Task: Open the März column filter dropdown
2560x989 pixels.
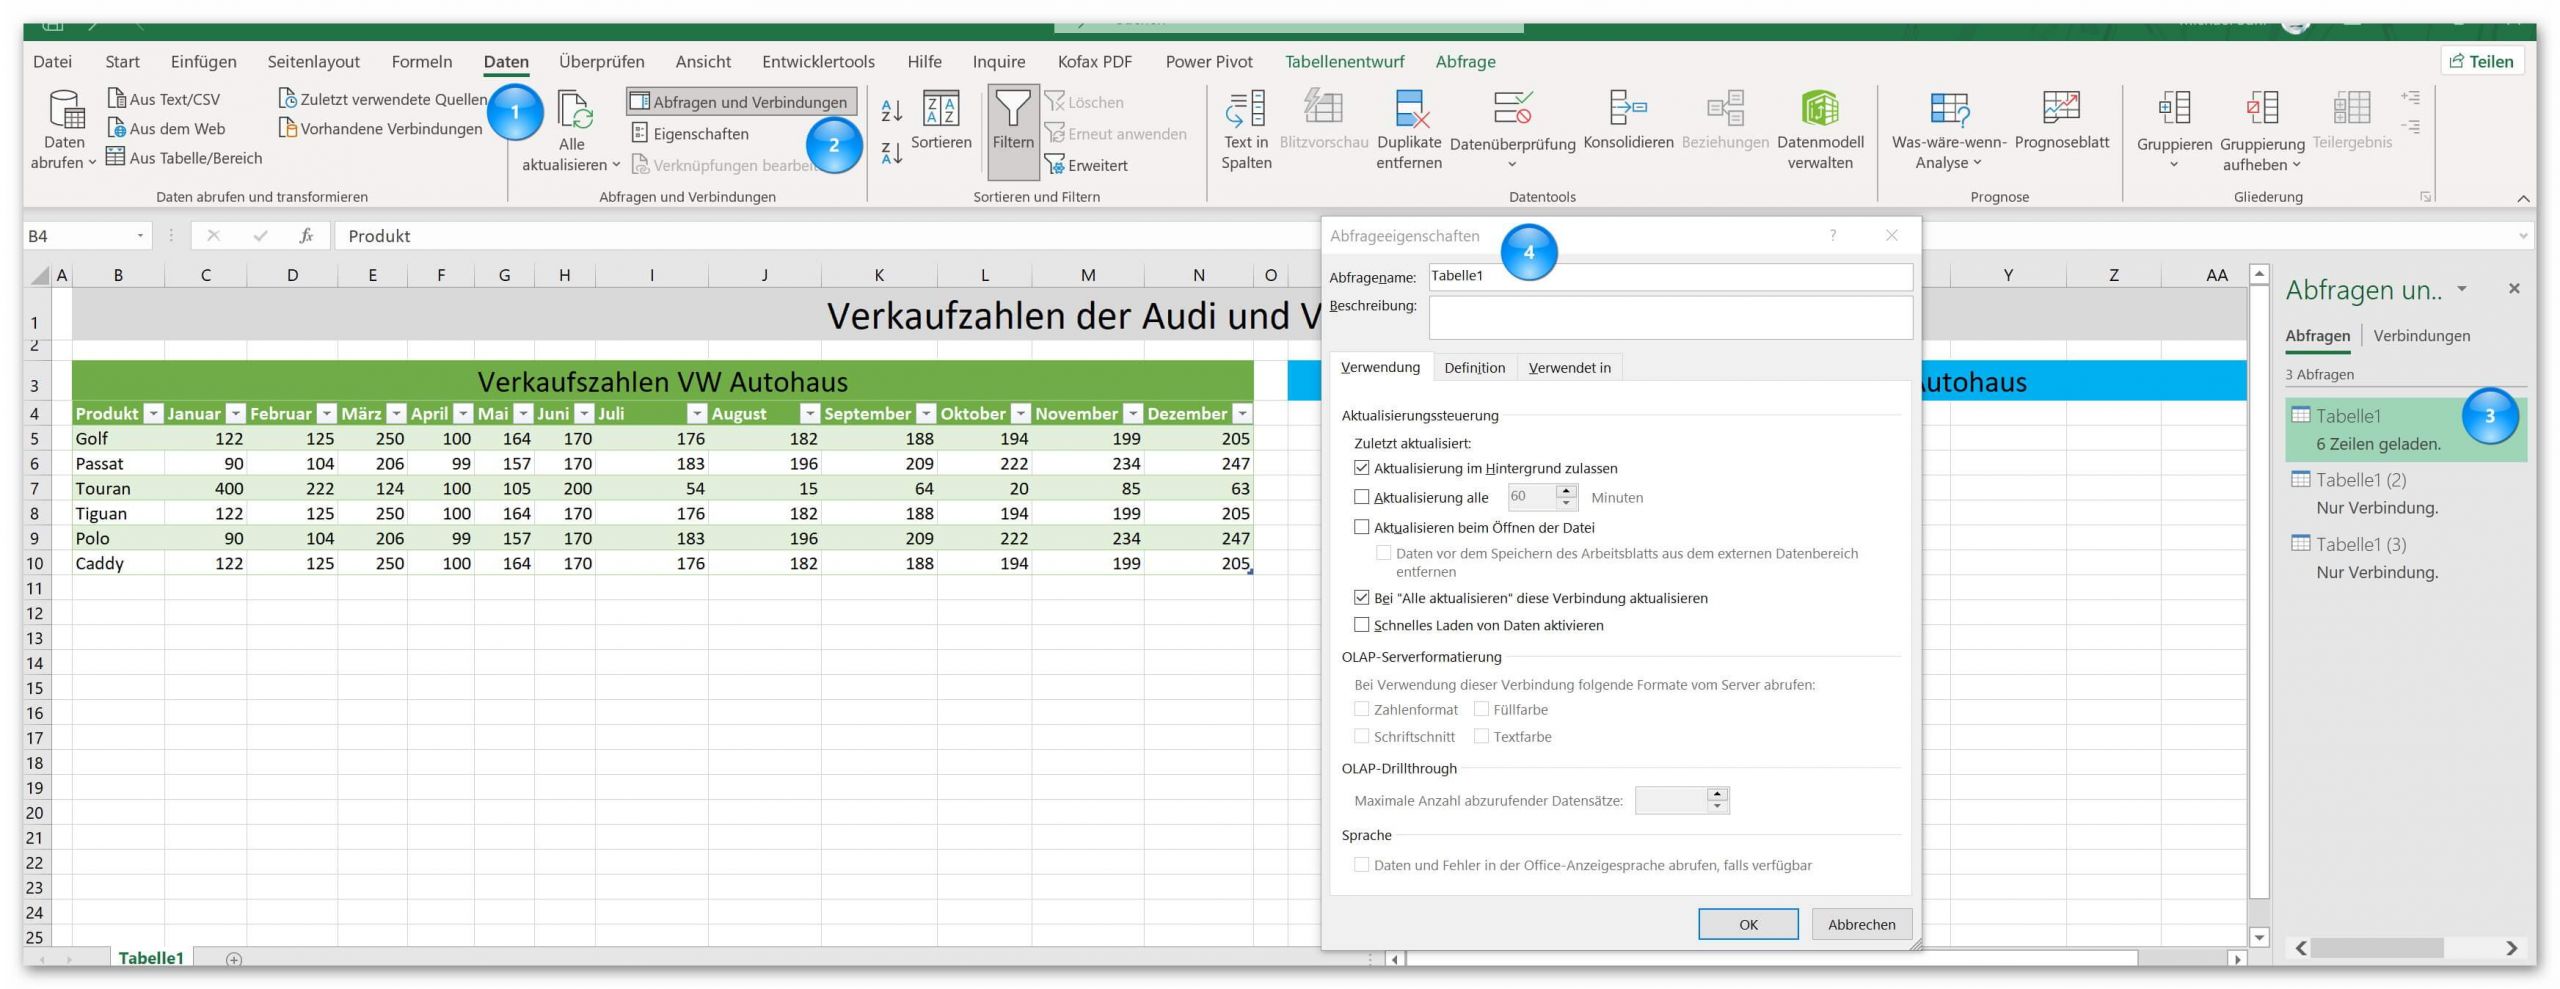Action: click(396, 413)
